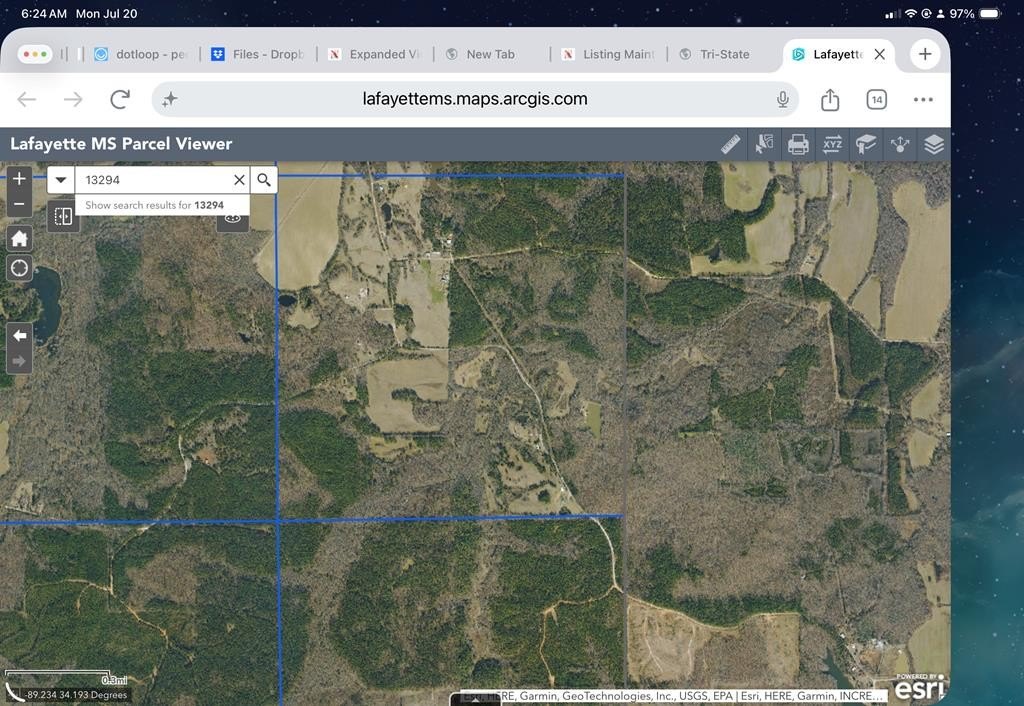The height and width of the screenshot is (706, 1024).
Task: Click the esri logo
Action: pos(919,686)
